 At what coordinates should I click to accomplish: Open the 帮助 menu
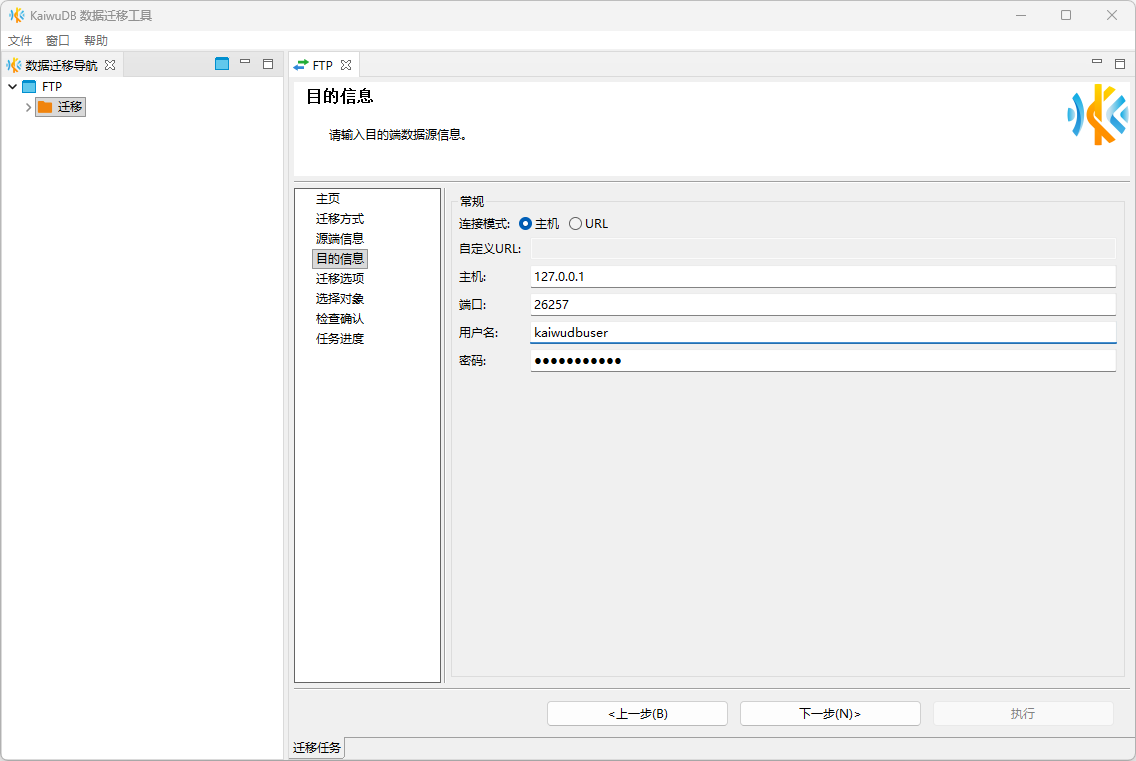[x=96, y=41]
